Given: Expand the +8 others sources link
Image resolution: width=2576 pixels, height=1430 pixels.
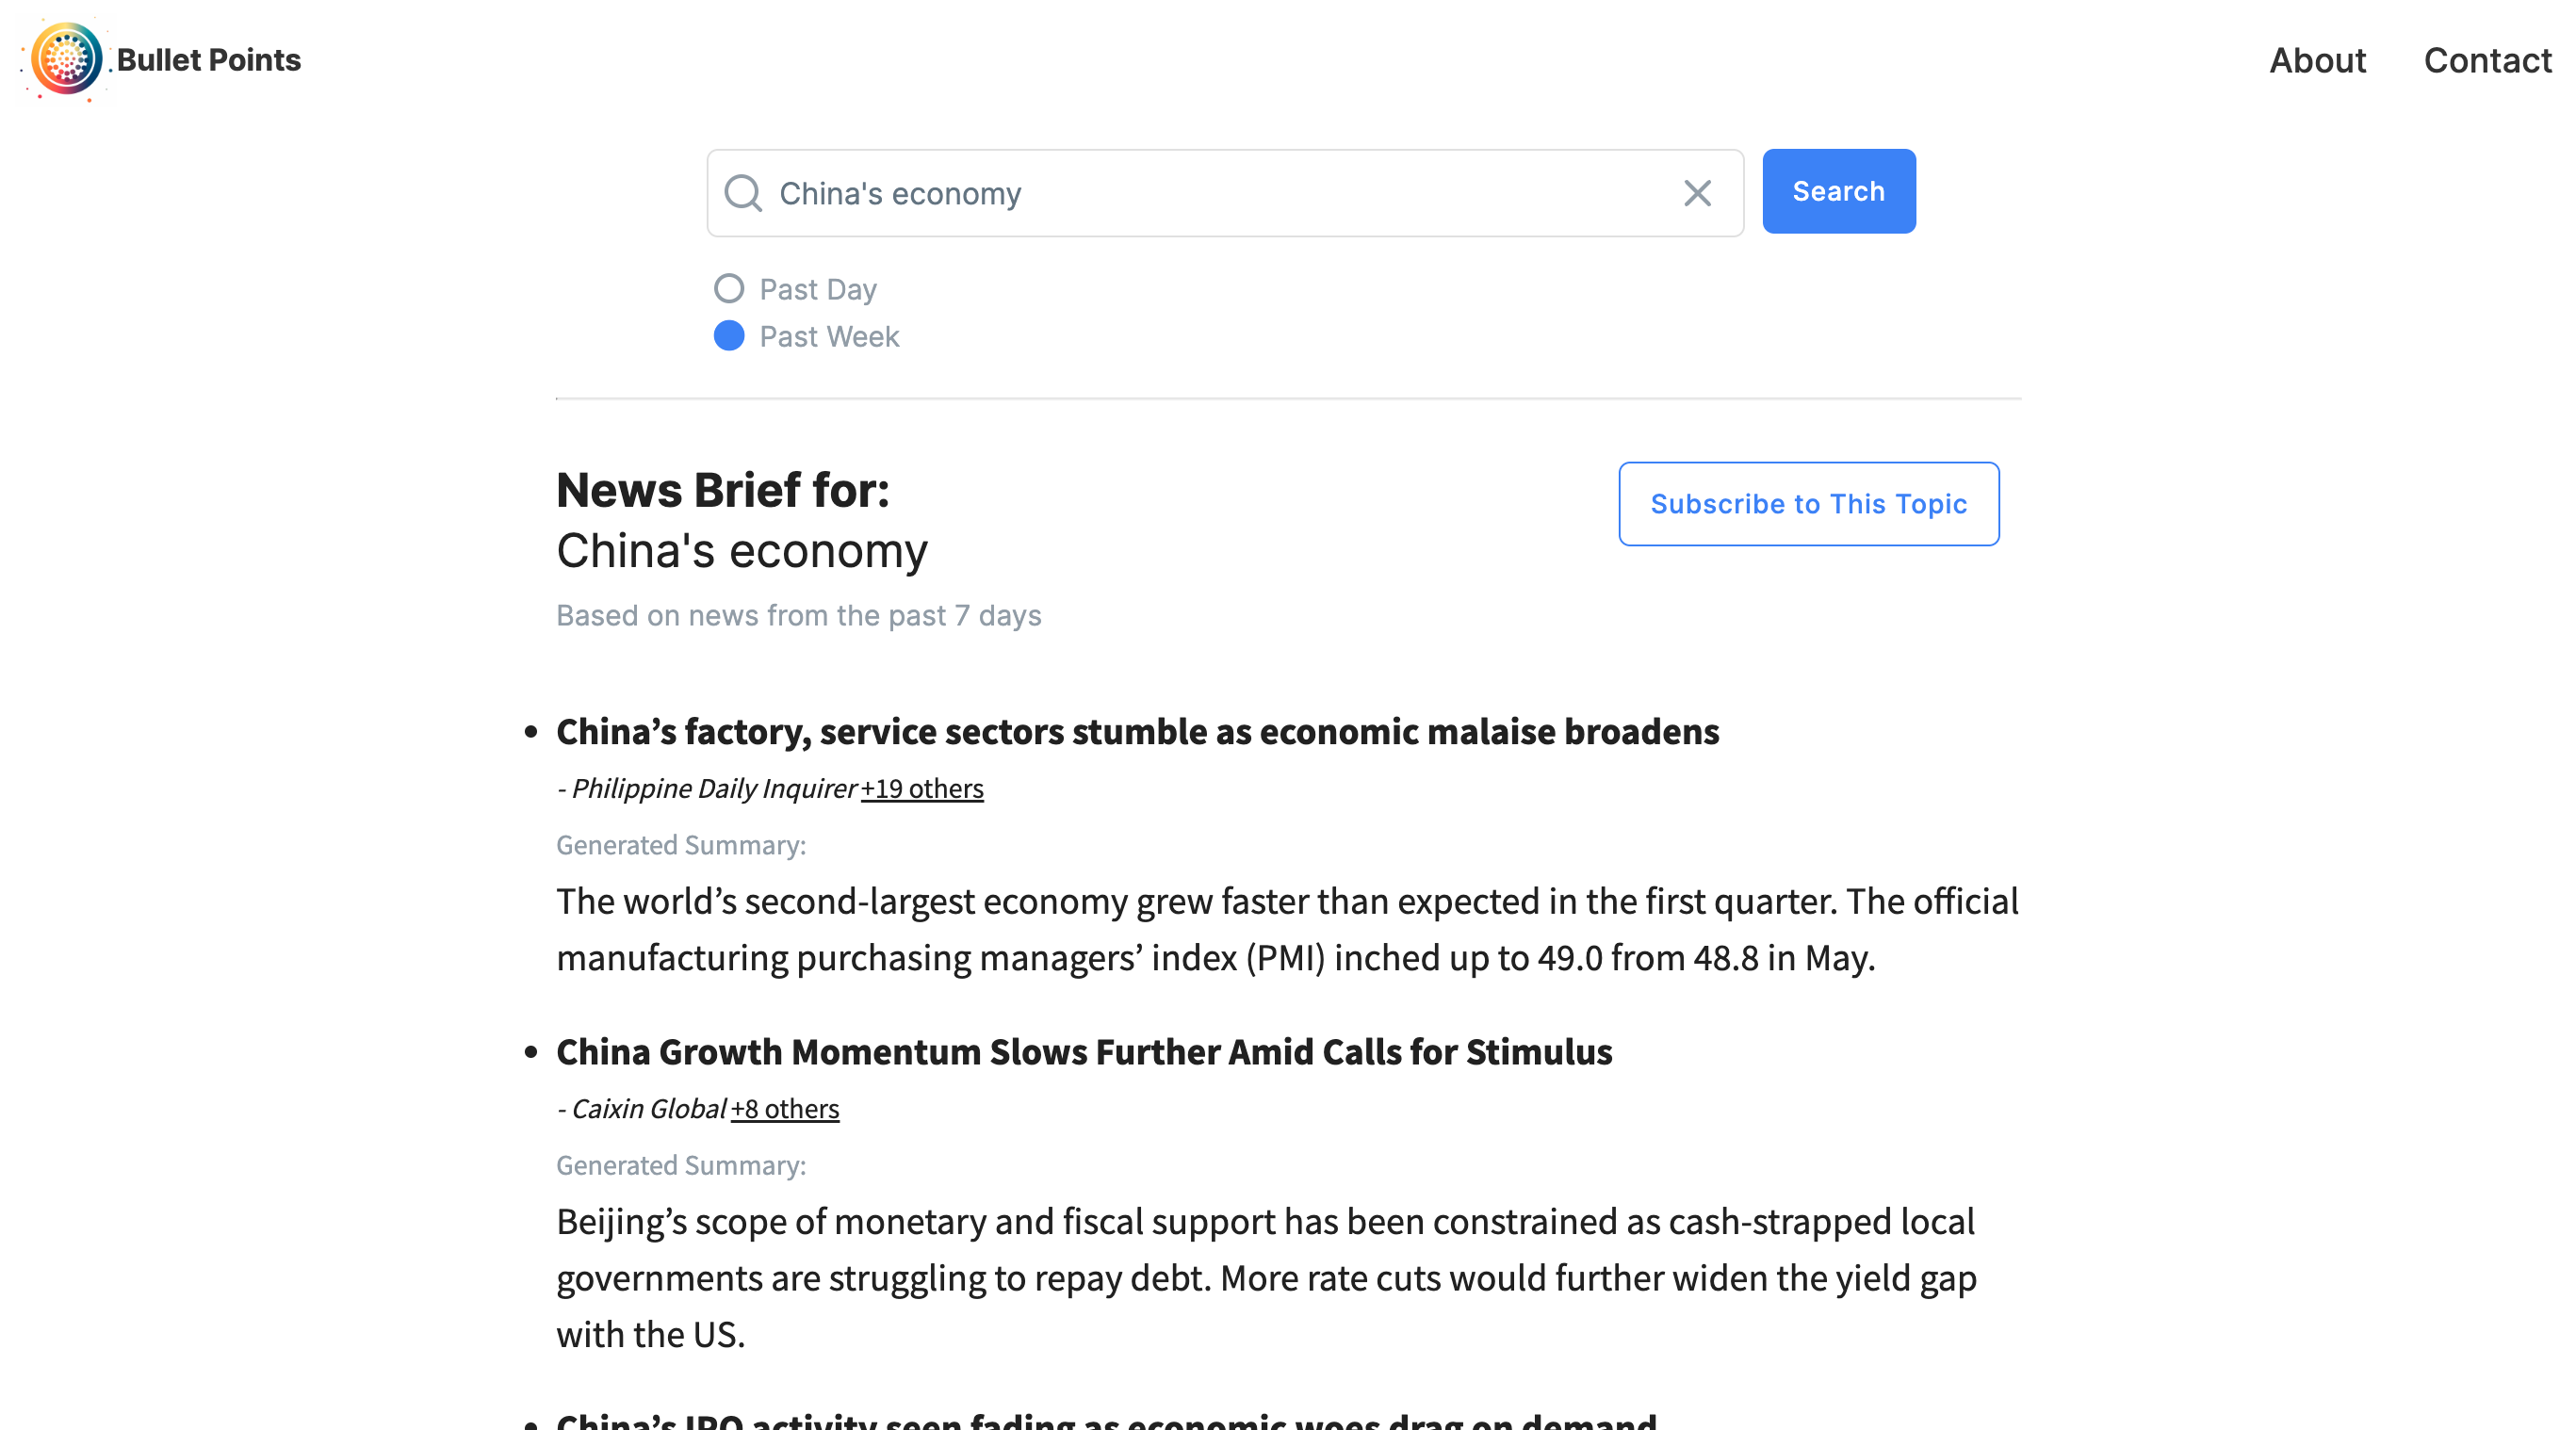Looking at the screenshot, I should tap(785, 1108).
